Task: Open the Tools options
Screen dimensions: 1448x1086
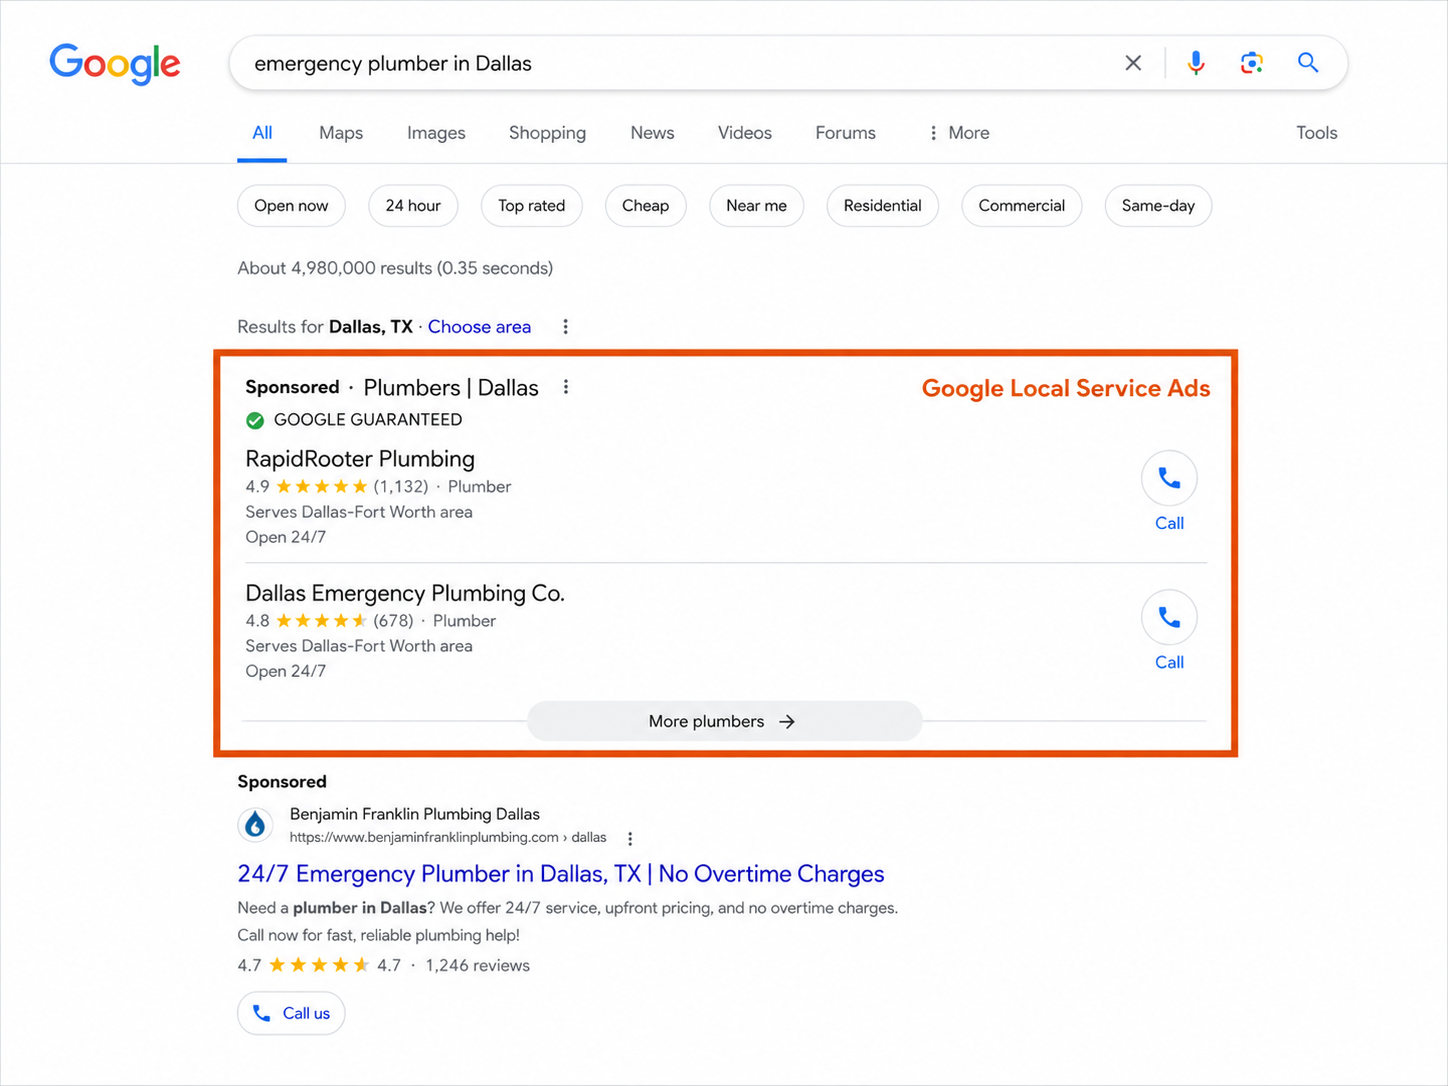Action: point(1316,133)
